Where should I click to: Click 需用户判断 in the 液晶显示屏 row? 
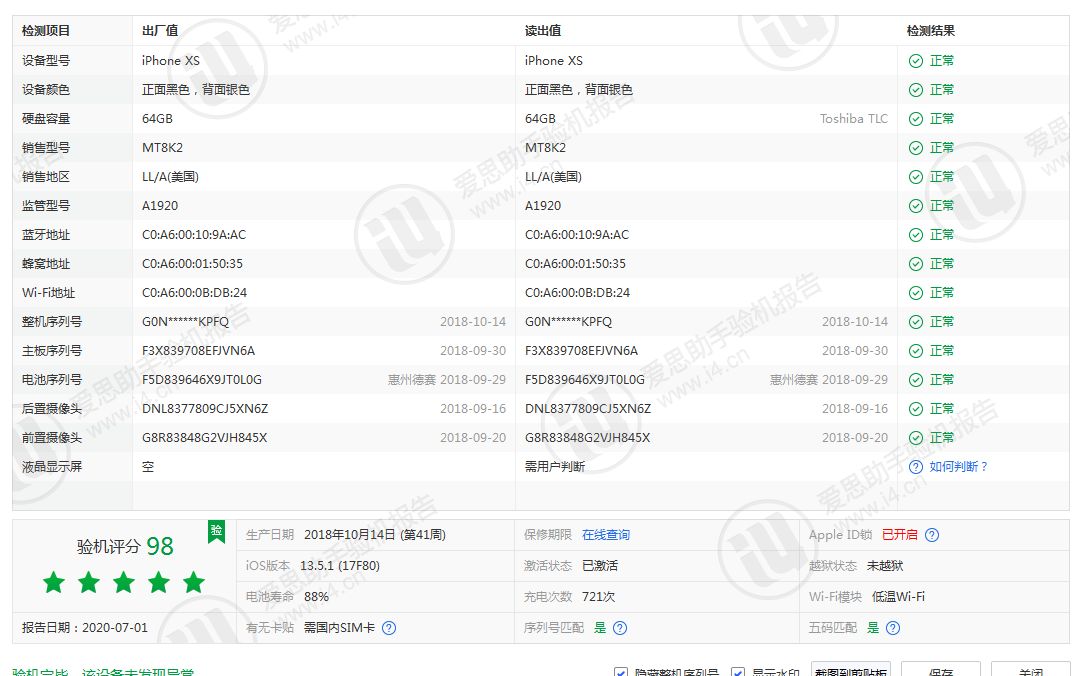point(555,466)
